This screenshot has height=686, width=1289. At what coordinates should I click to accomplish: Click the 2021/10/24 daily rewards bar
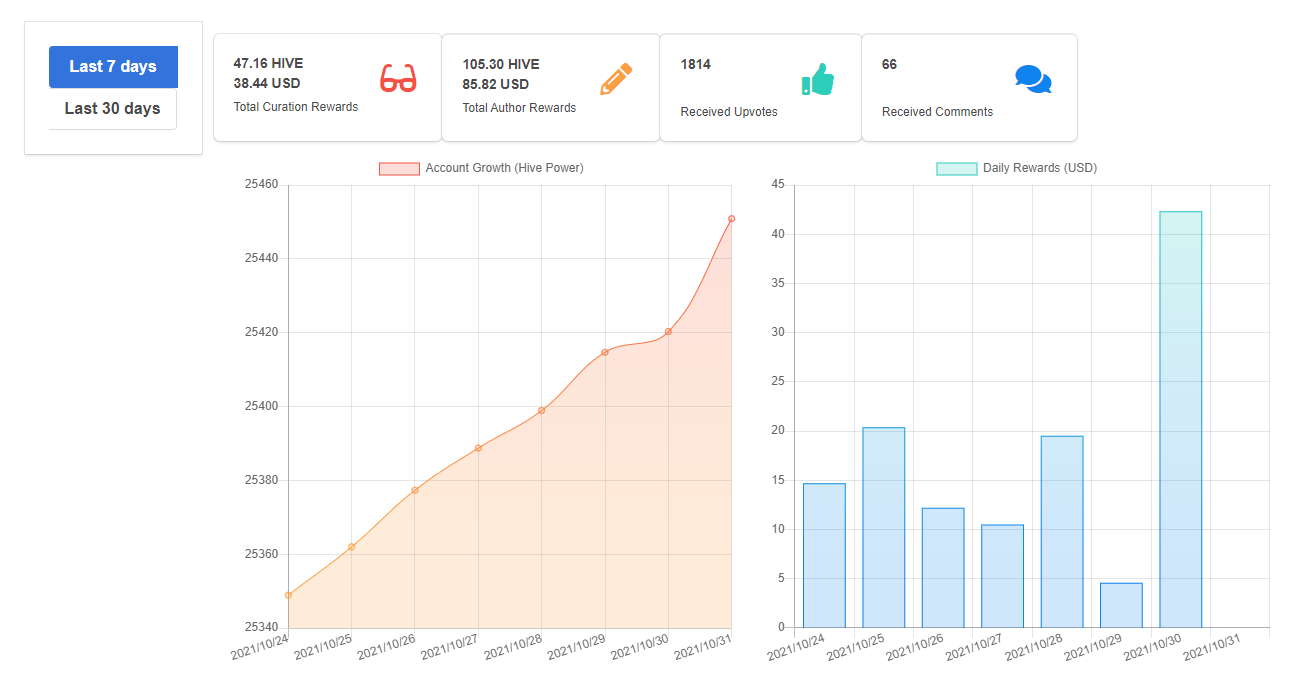click(x=824, y=556)
